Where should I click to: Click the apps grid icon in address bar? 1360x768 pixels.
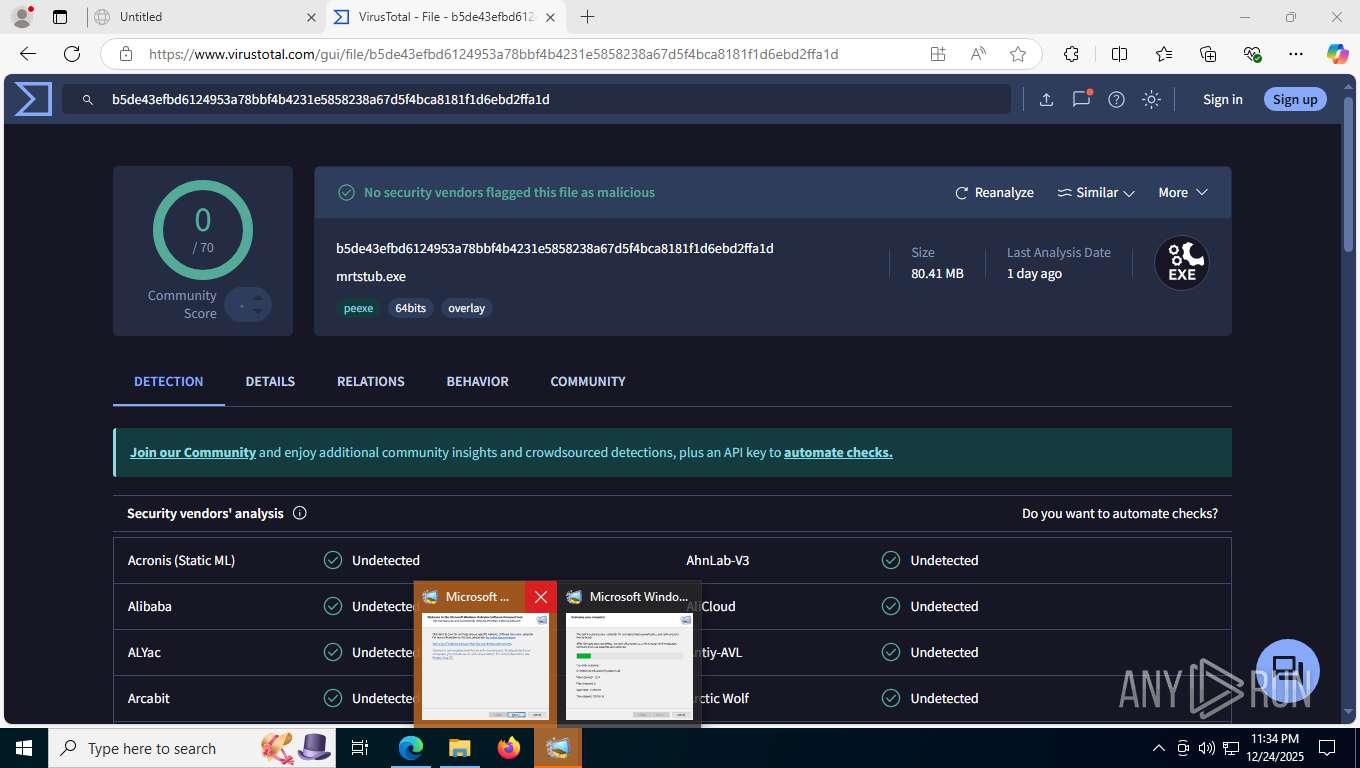pyautogui.click(x=938, y=54)
